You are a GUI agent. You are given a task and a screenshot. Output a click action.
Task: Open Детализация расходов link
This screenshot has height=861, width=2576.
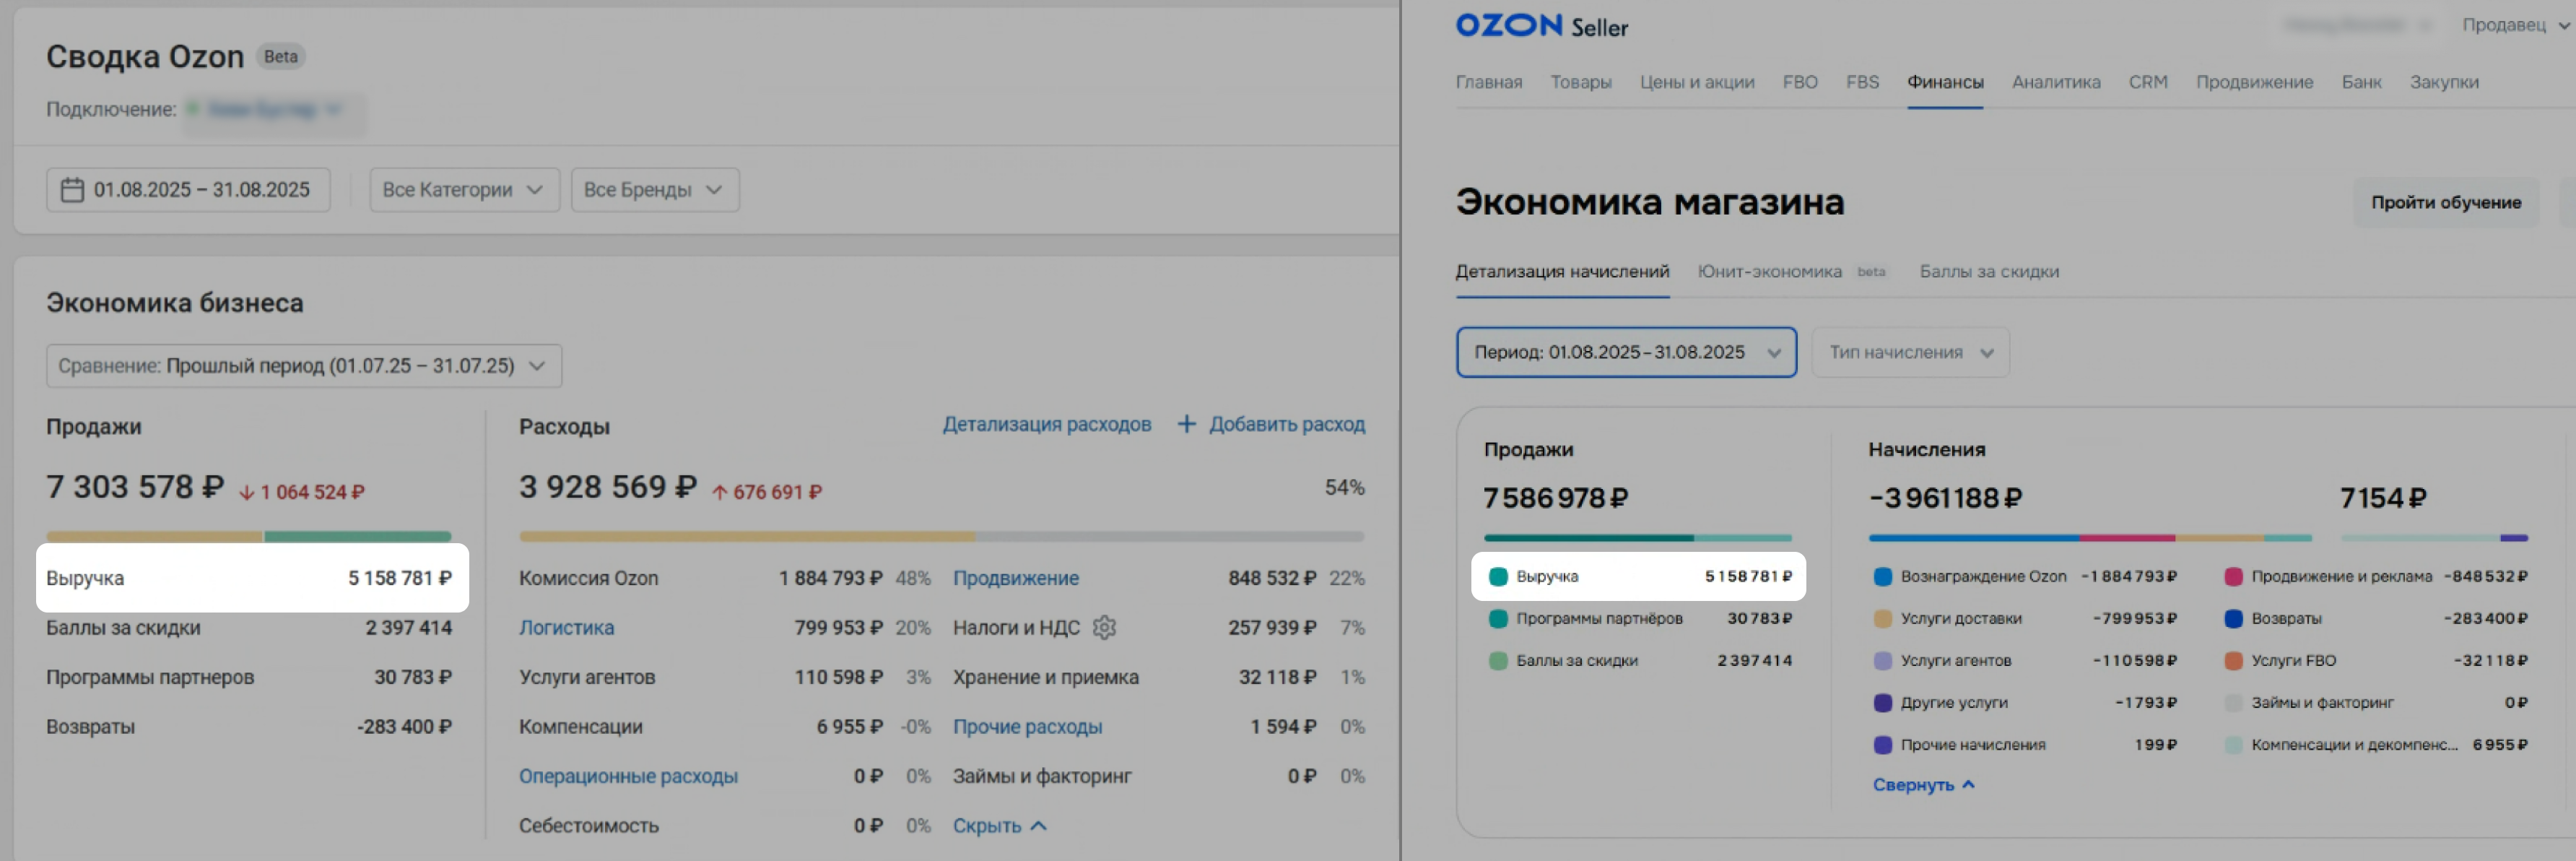pos(1046,424)
